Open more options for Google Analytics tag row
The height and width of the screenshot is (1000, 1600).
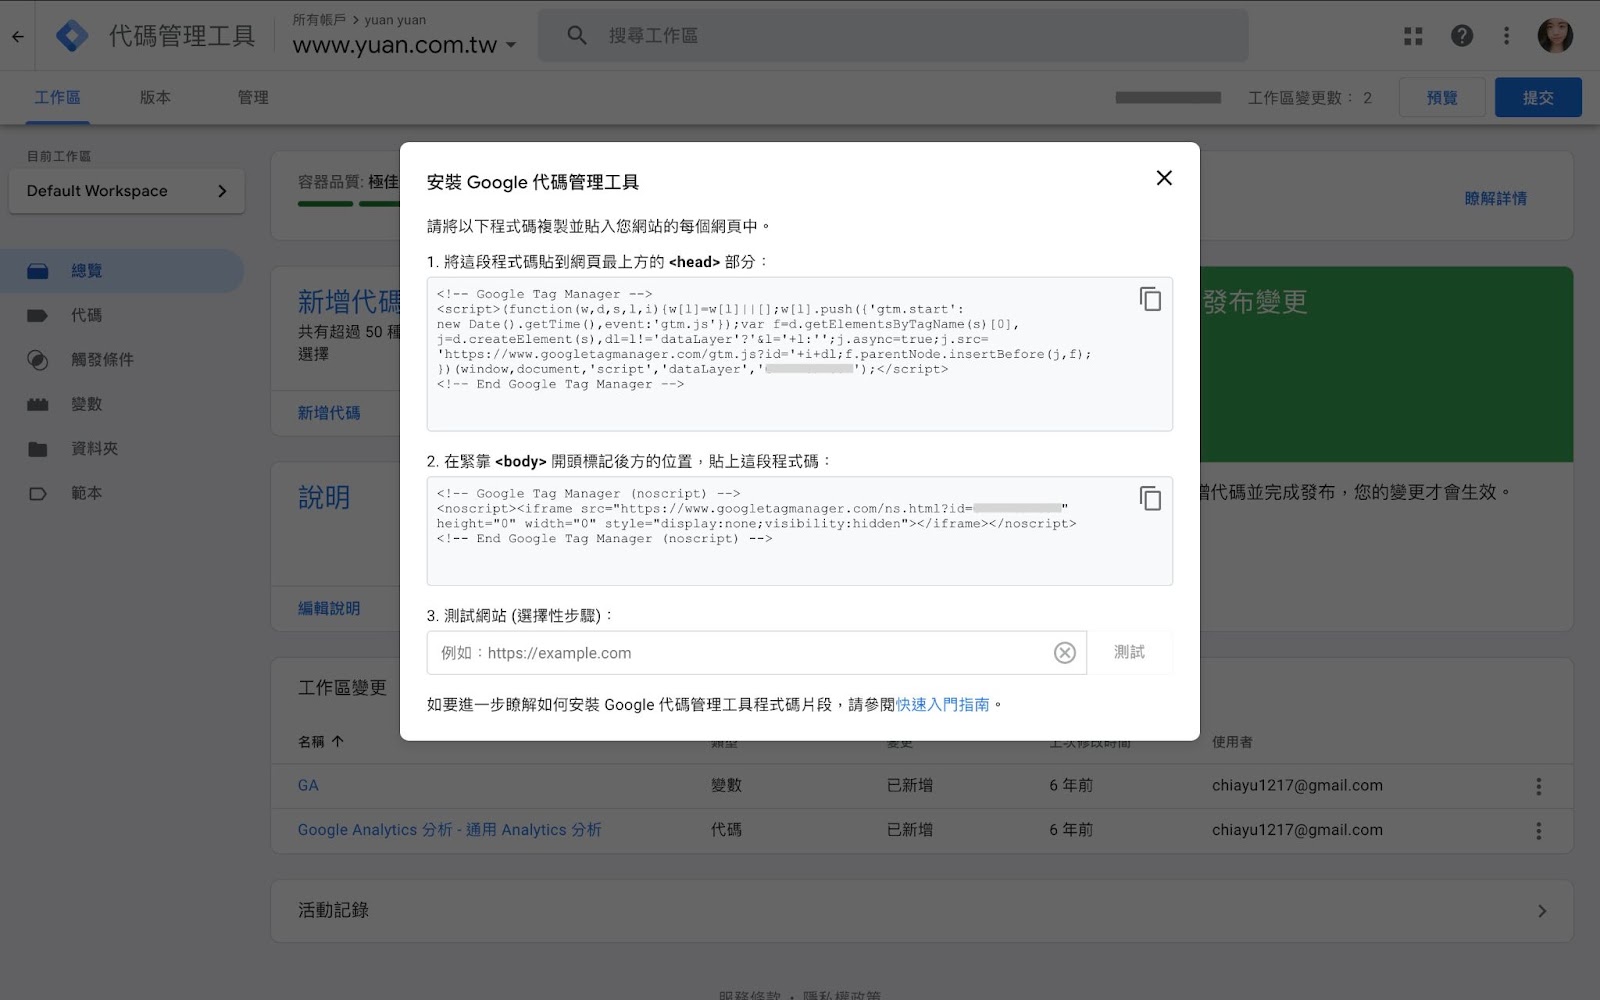1538,830
